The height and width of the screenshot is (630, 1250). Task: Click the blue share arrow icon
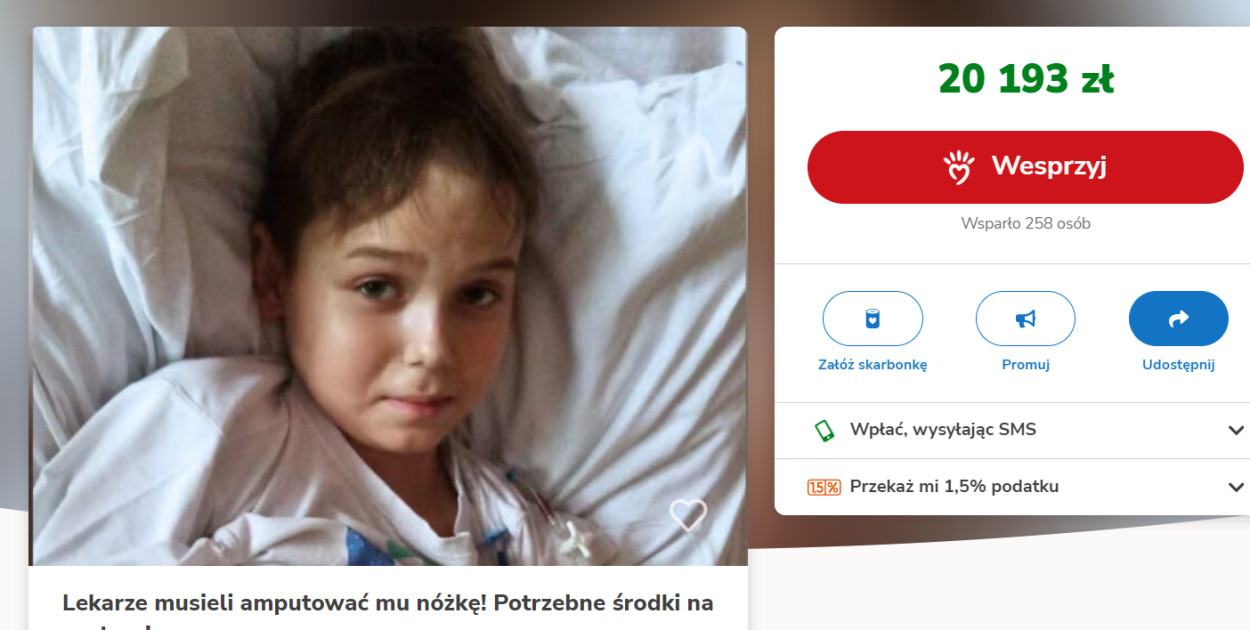tap(1178, 319)
